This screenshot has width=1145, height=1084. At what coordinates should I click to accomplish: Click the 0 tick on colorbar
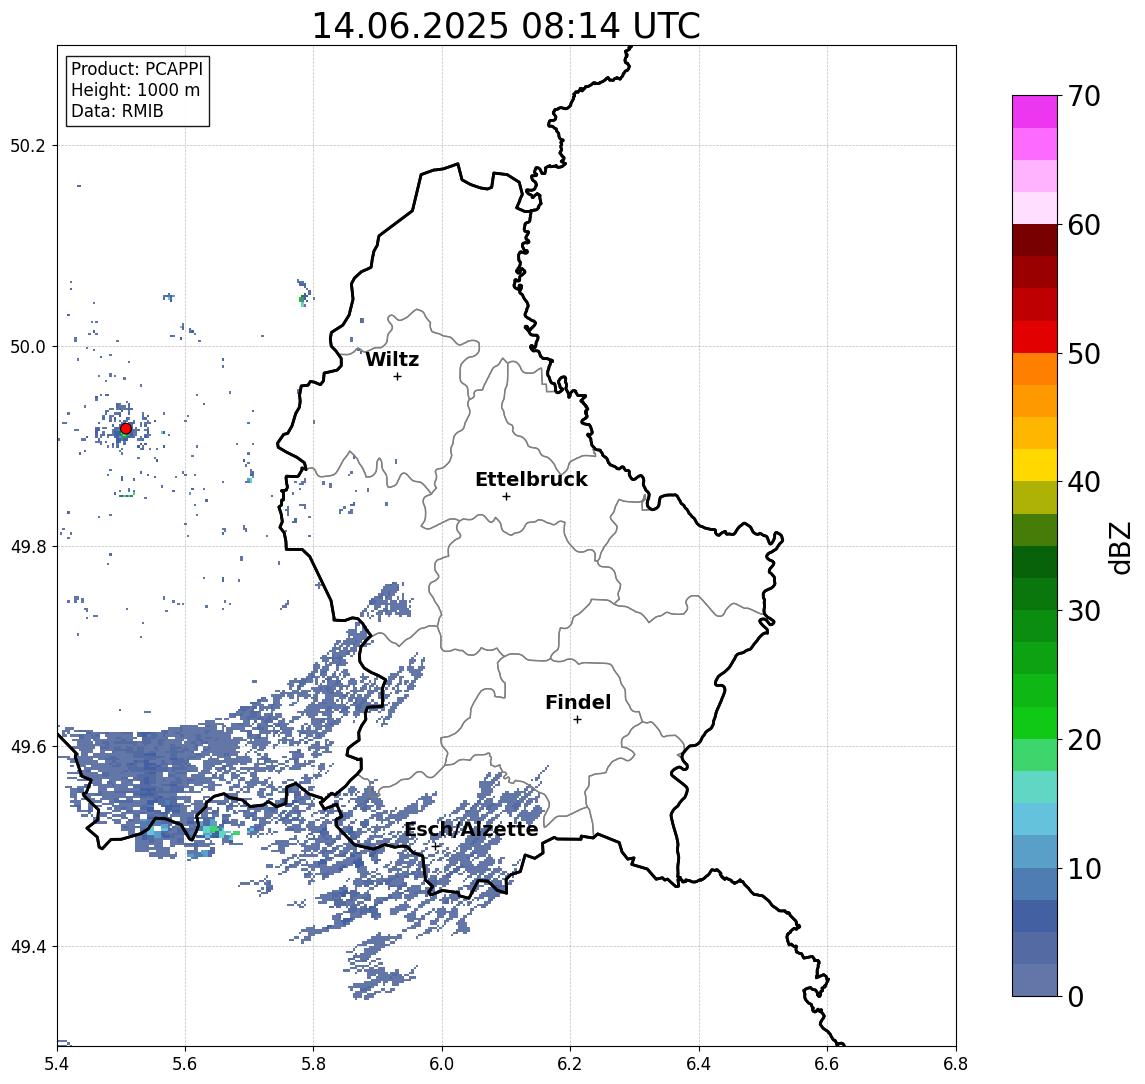click(x=1076, y=996)
